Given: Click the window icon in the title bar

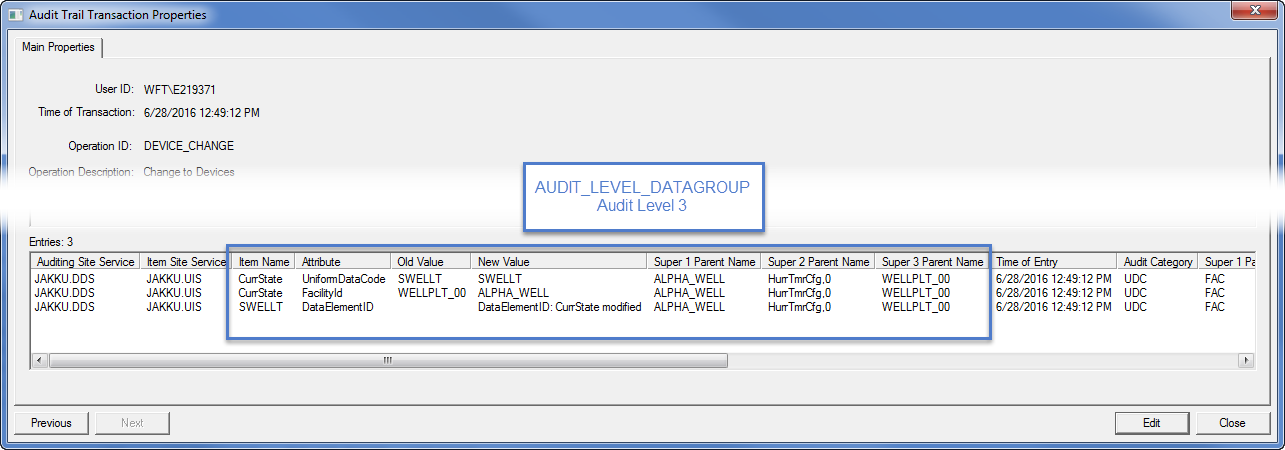Looking at the screenshot, I should tap(16, 15).
